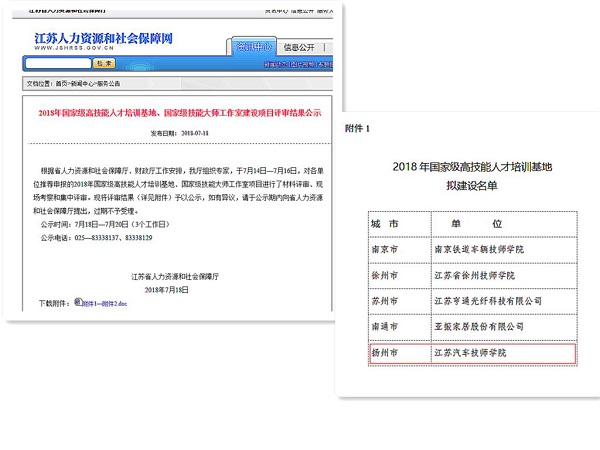Screen dimensions: 600x450
Task: Open the document icon beside 附件1—附件2.doc
Action: click(78, 302)
